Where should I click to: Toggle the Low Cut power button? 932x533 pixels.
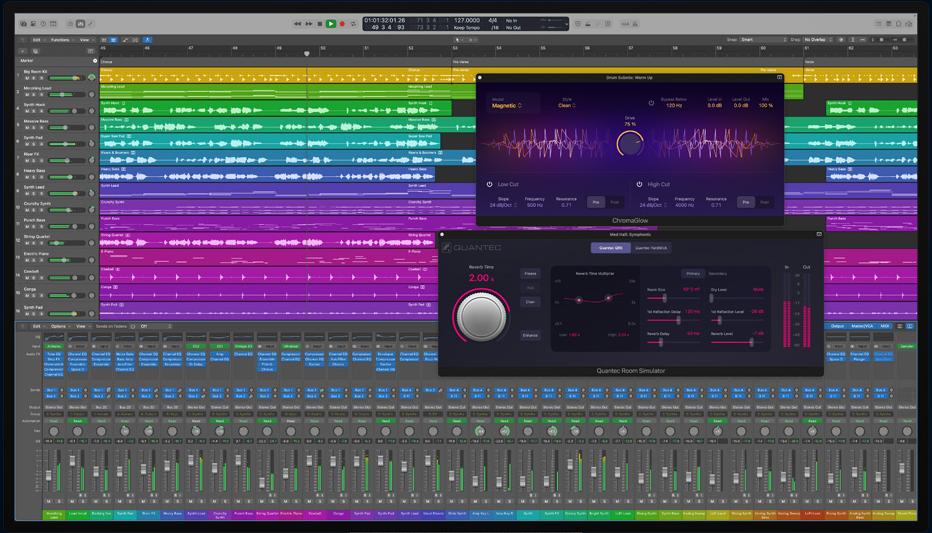(x=490, y=184)
